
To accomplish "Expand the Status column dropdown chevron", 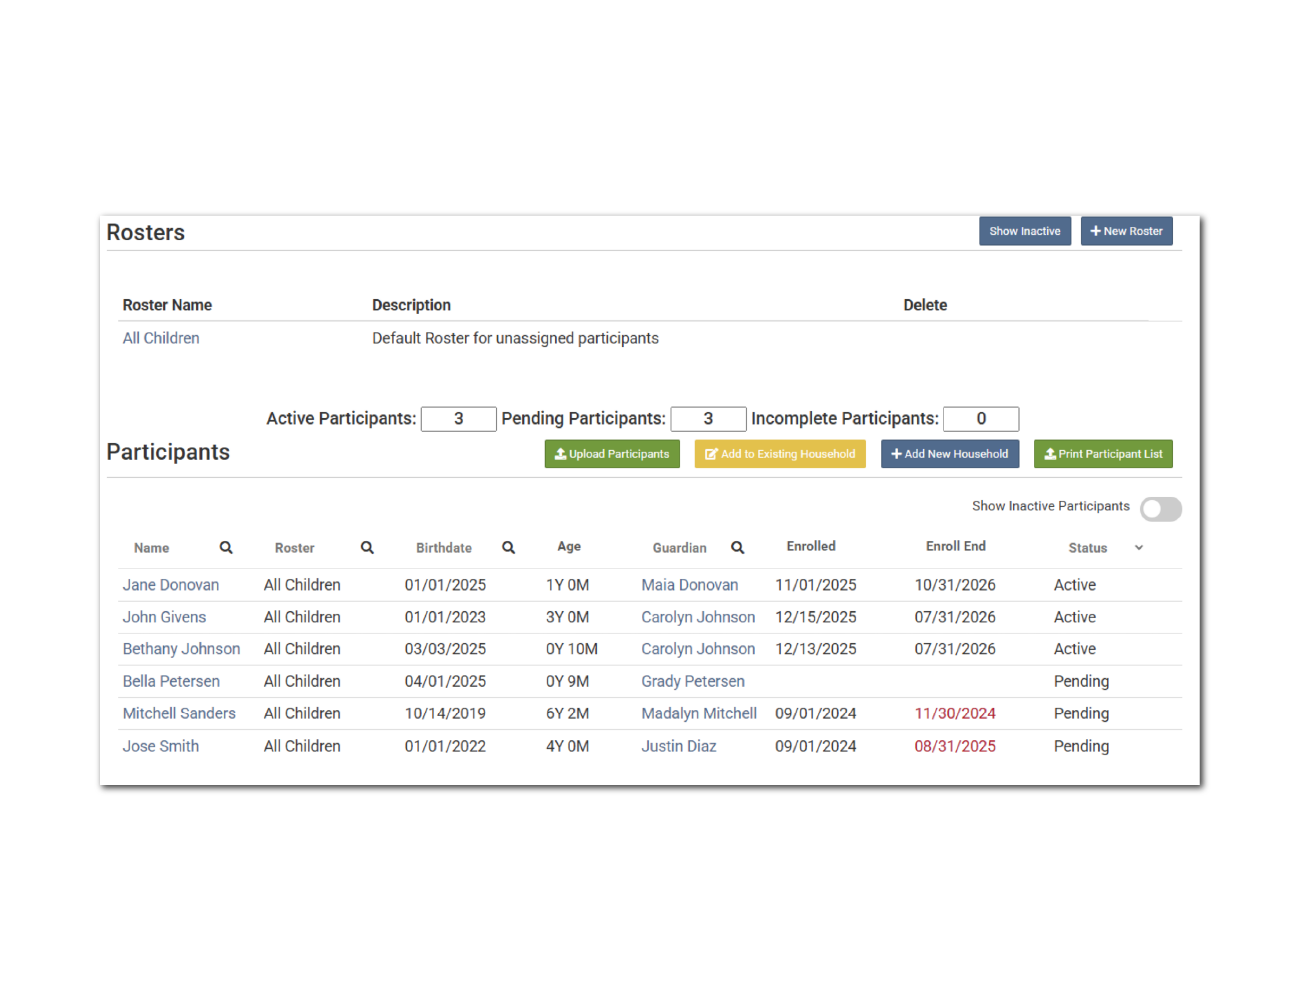I will [1138, 548].
